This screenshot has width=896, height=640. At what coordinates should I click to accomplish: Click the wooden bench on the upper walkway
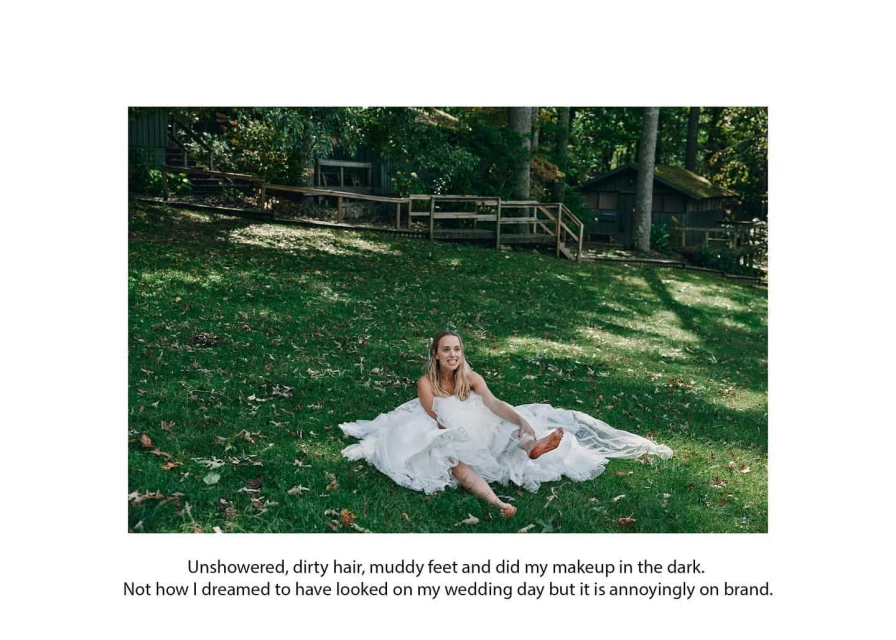coord(344,173)
